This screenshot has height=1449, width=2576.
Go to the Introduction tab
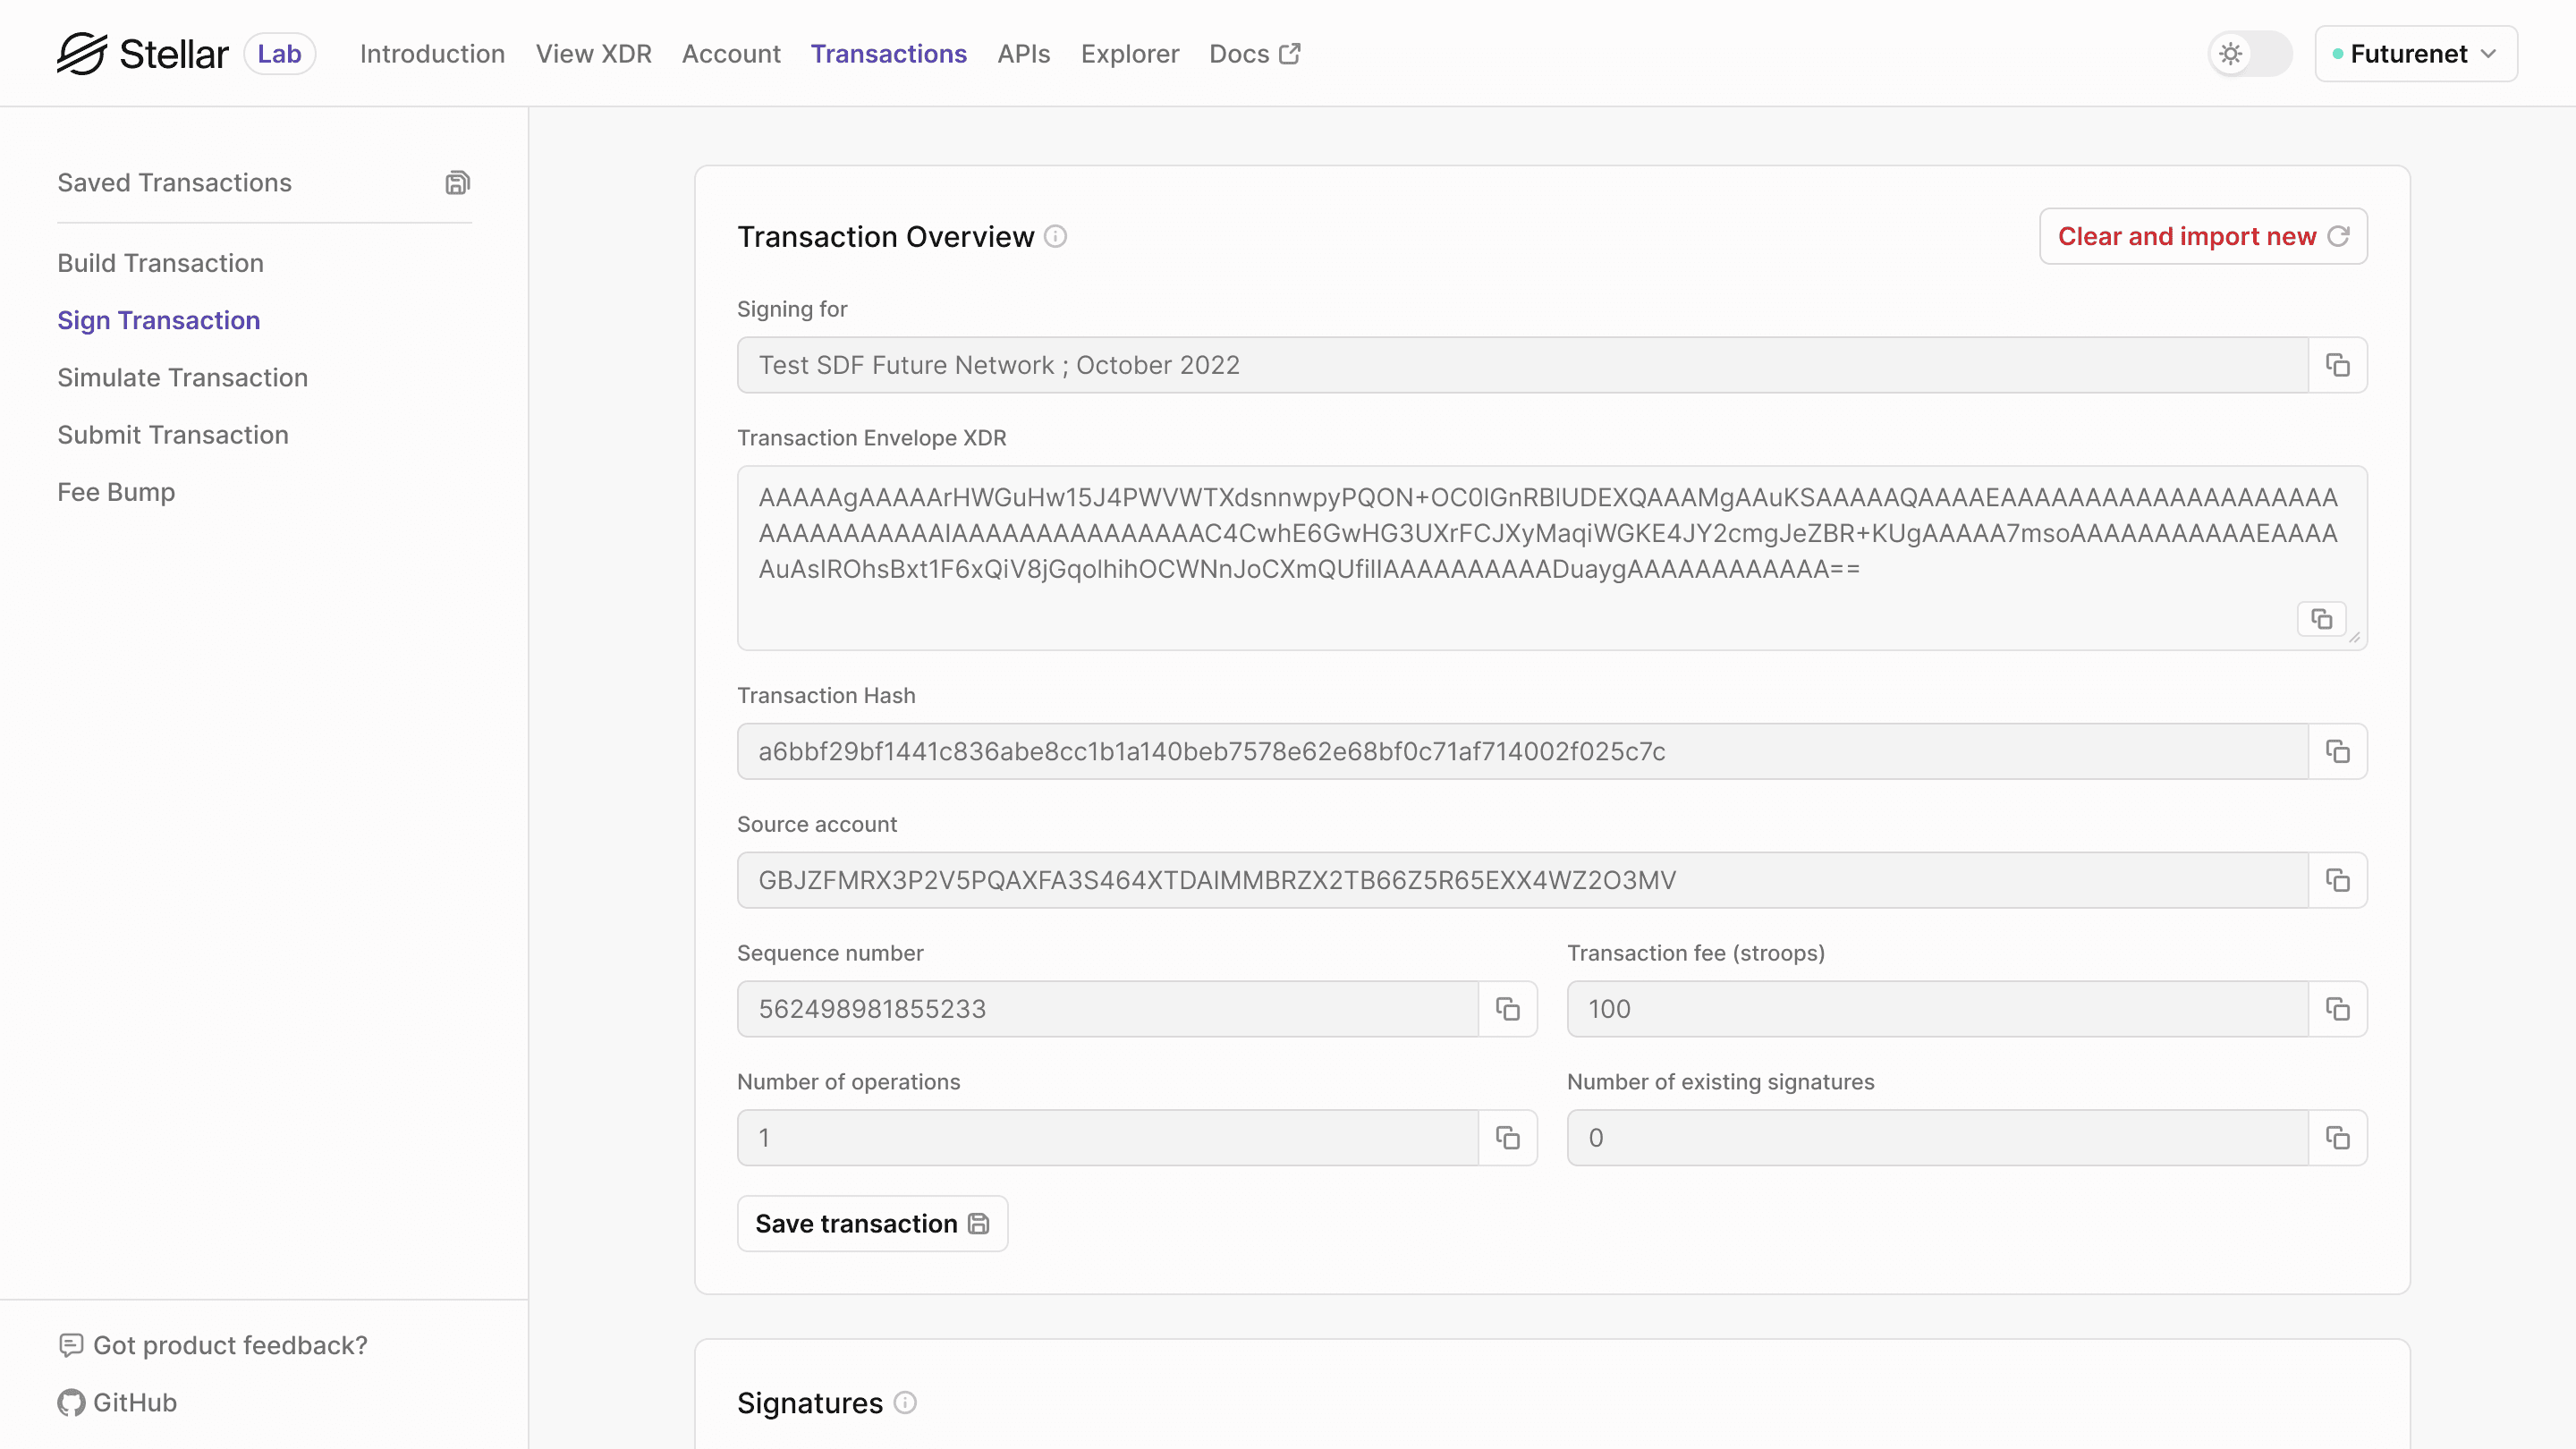[x=432, y=54]
